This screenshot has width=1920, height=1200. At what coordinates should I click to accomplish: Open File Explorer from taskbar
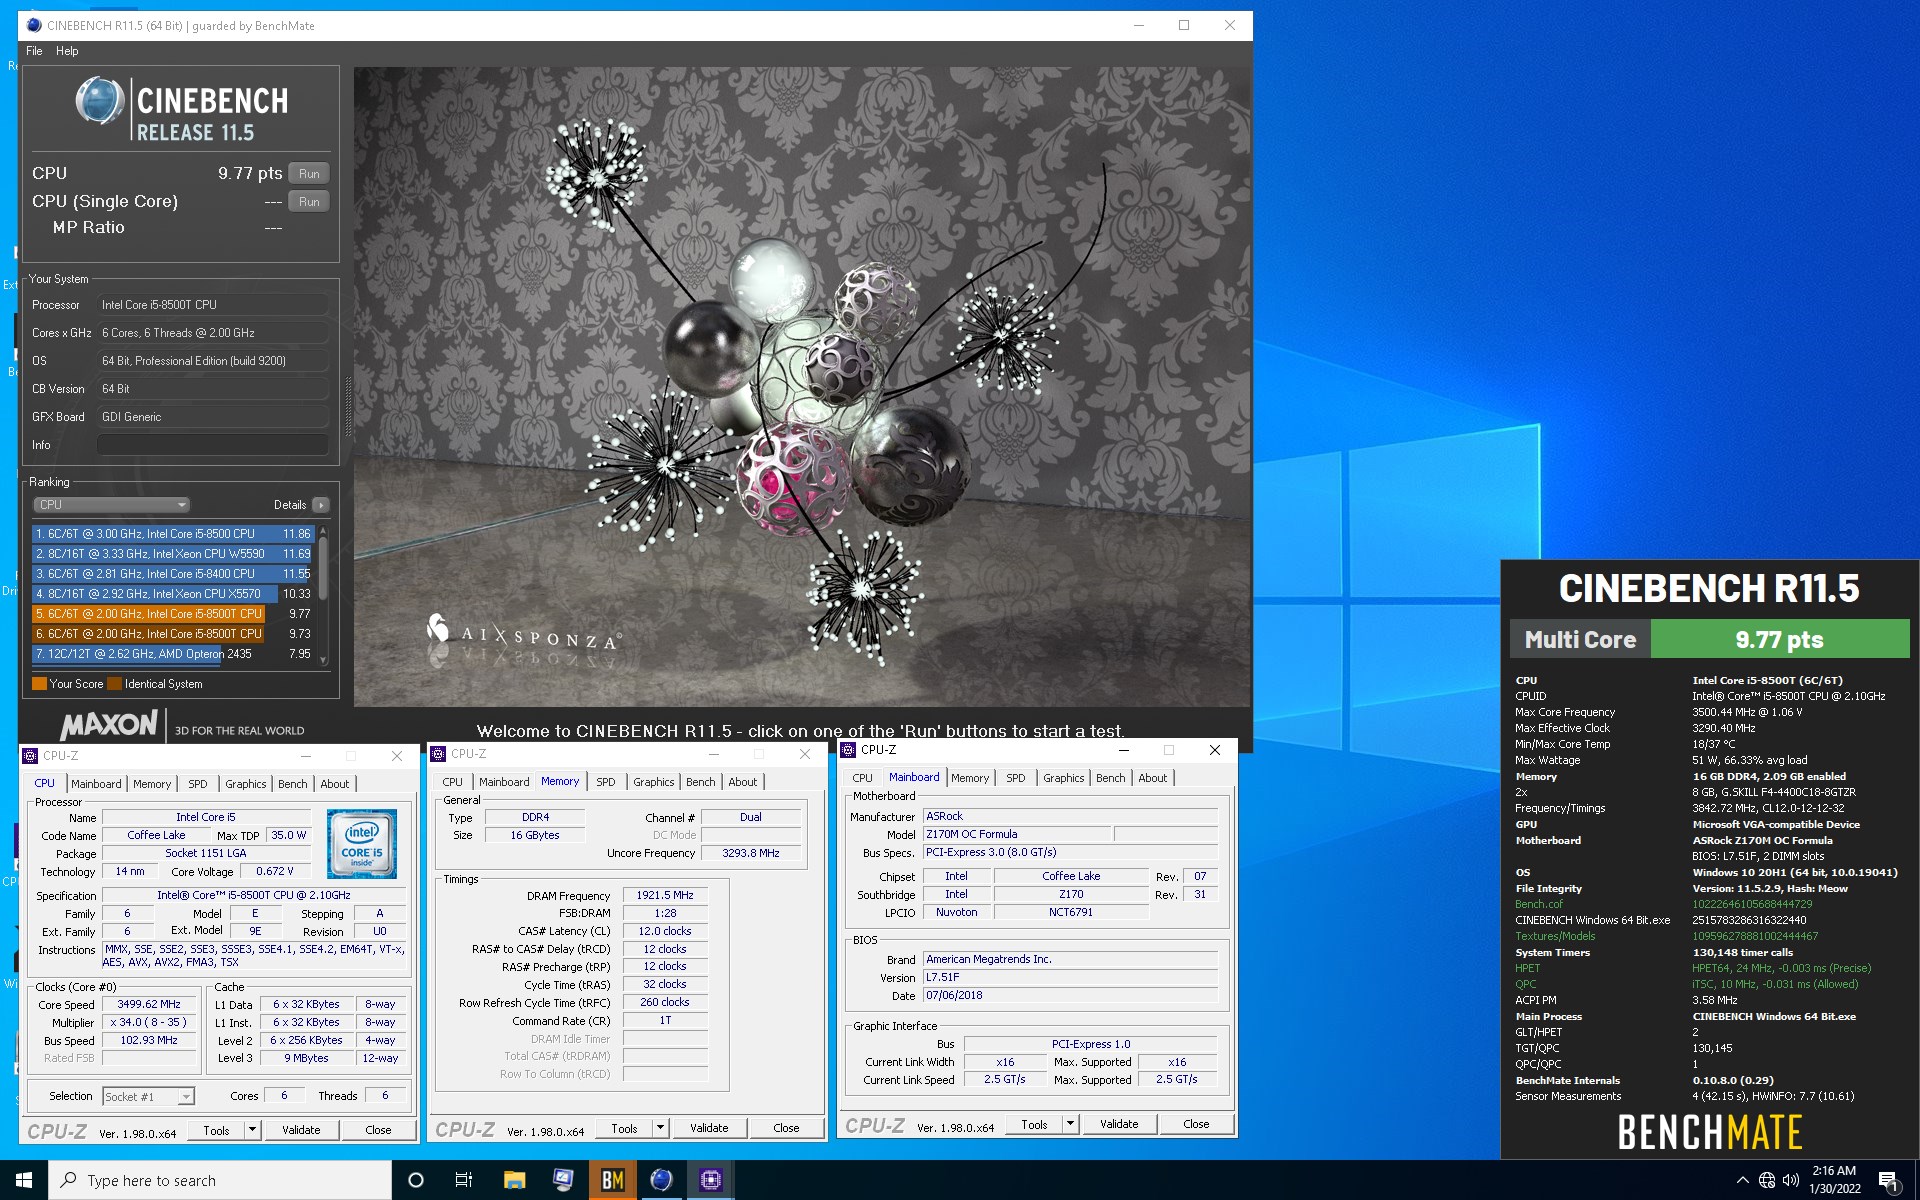point(514,1180)
